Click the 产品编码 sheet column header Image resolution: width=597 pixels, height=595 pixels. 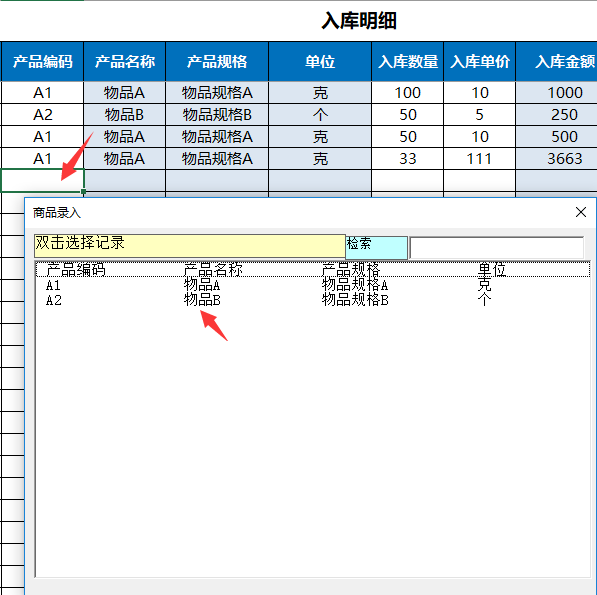pos(42,61)
